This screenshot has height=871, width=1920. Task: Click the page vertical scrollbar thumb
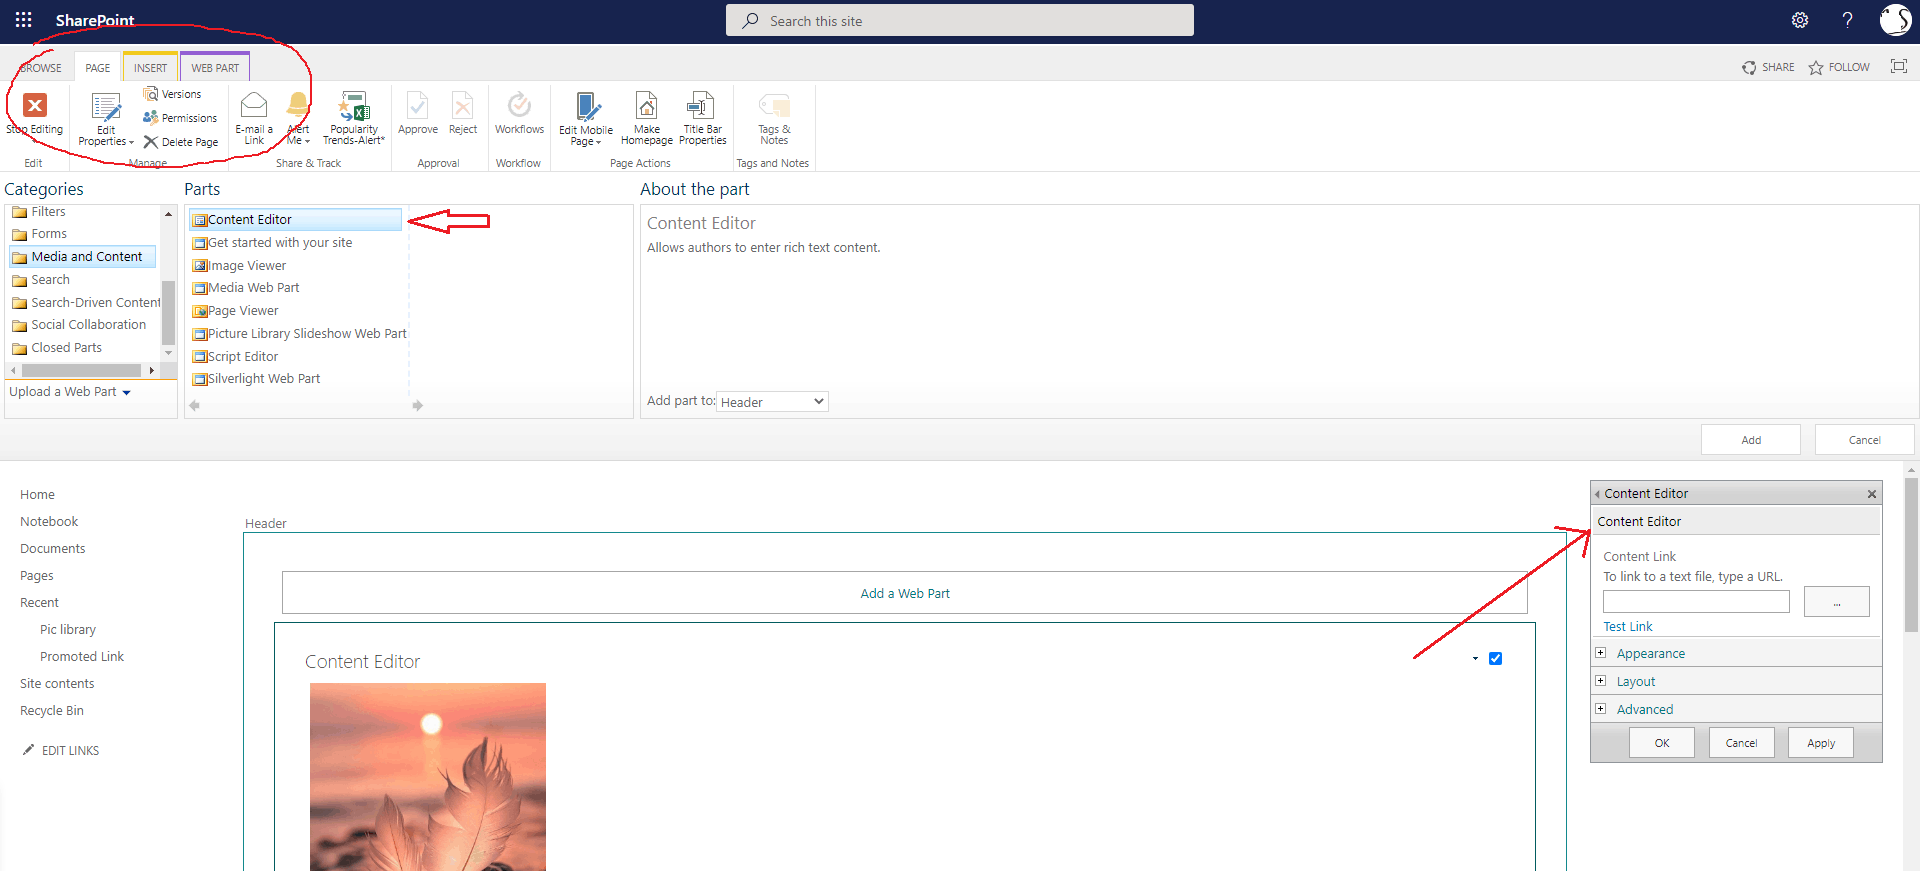coord(1911,555)
